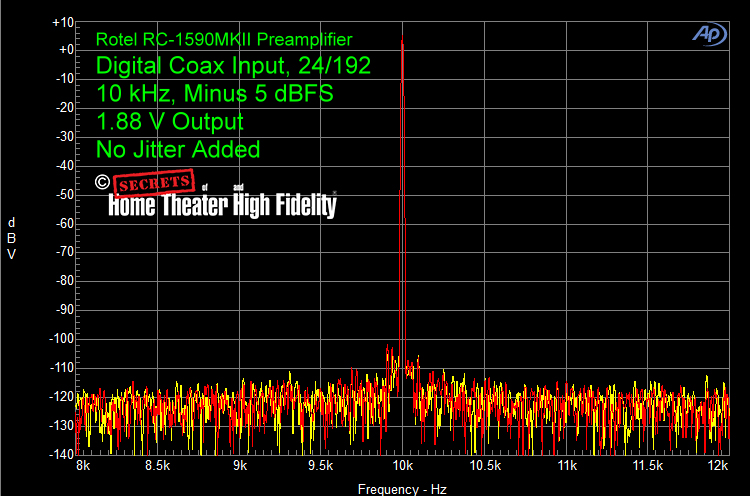Click the -100 label on the dBV axis
750x496 pixels.
[61, 339]
